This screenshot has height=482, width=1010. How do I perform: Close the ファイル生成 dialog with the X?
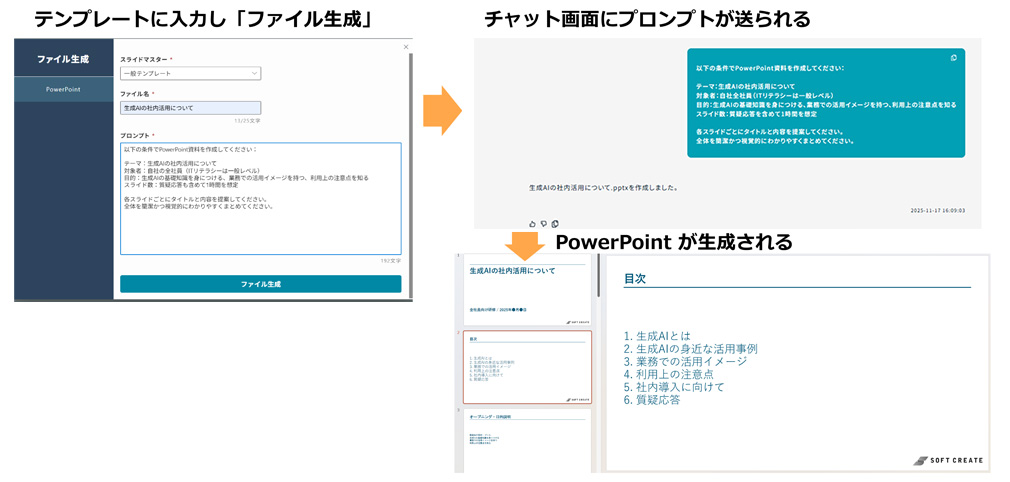click(x=405, y=46)
